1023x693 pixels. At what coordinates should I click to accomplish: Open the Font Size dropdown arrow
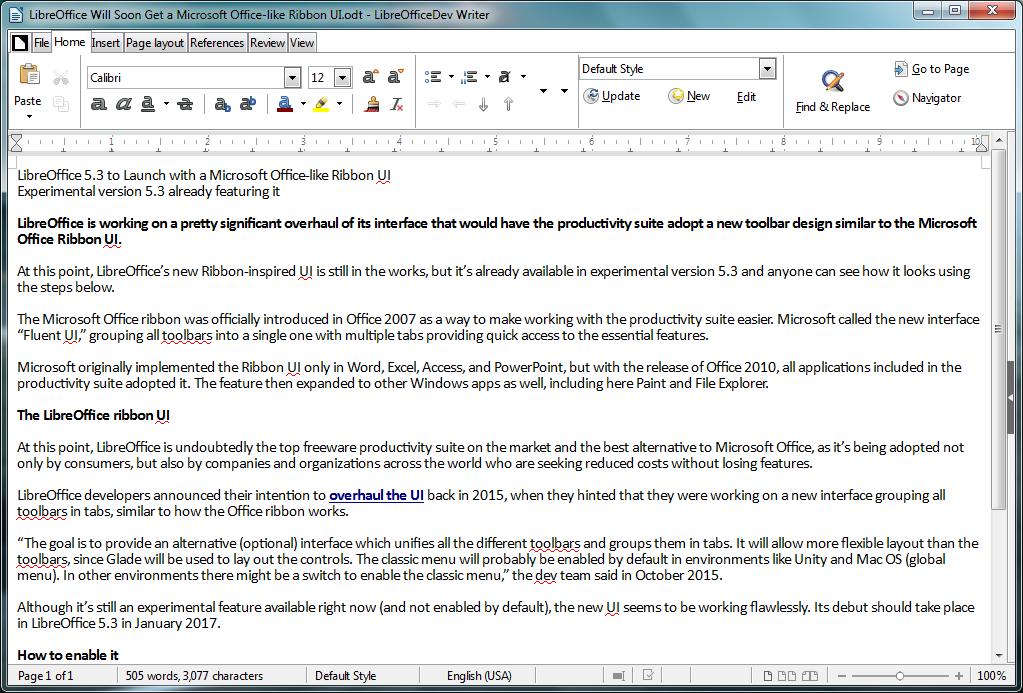(x=343, y=78)
